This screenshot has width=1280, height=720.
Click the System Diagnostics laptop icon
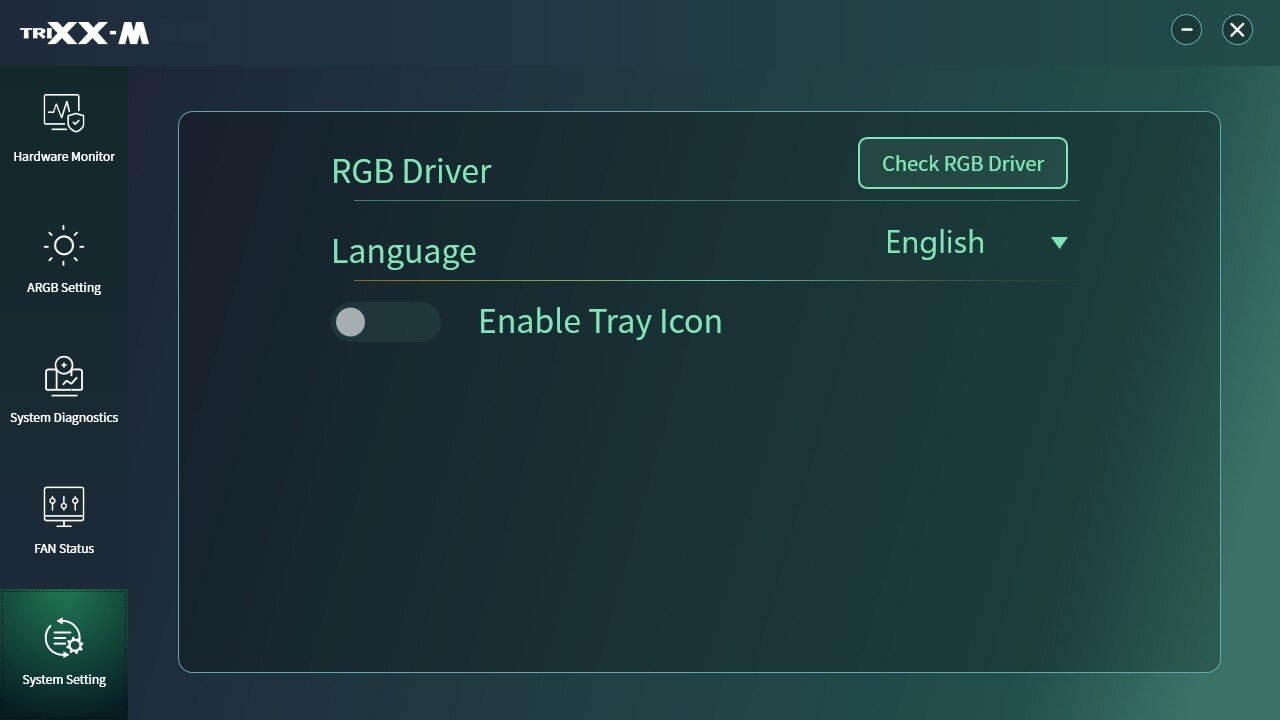pos(64,376)
